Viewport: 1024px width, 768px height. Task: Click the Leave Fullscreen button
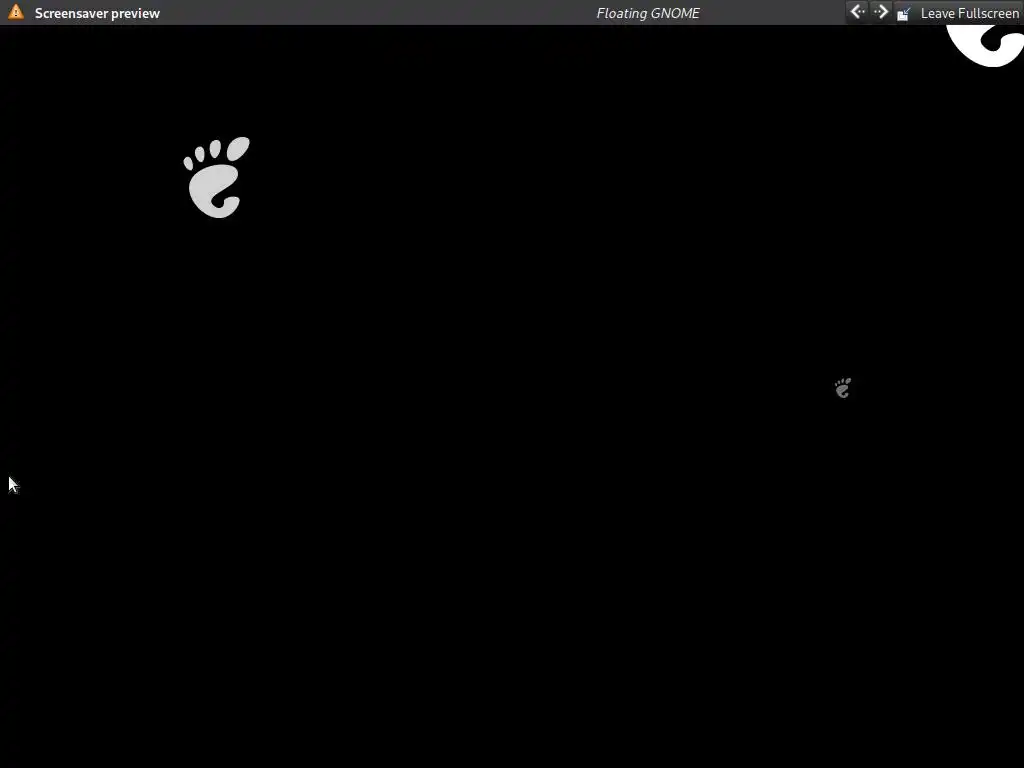(957, 13)
